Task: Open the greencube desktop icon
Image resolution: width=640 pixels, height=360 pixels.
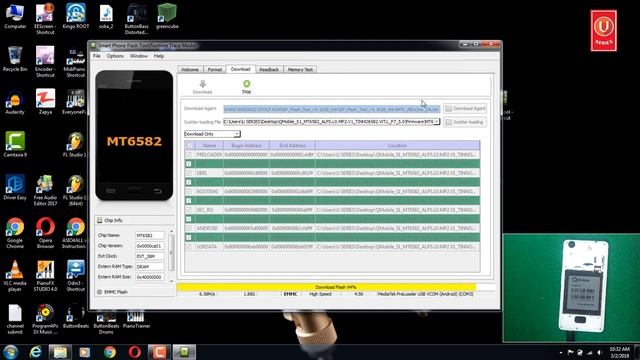Action: click(x=167, y=16)
